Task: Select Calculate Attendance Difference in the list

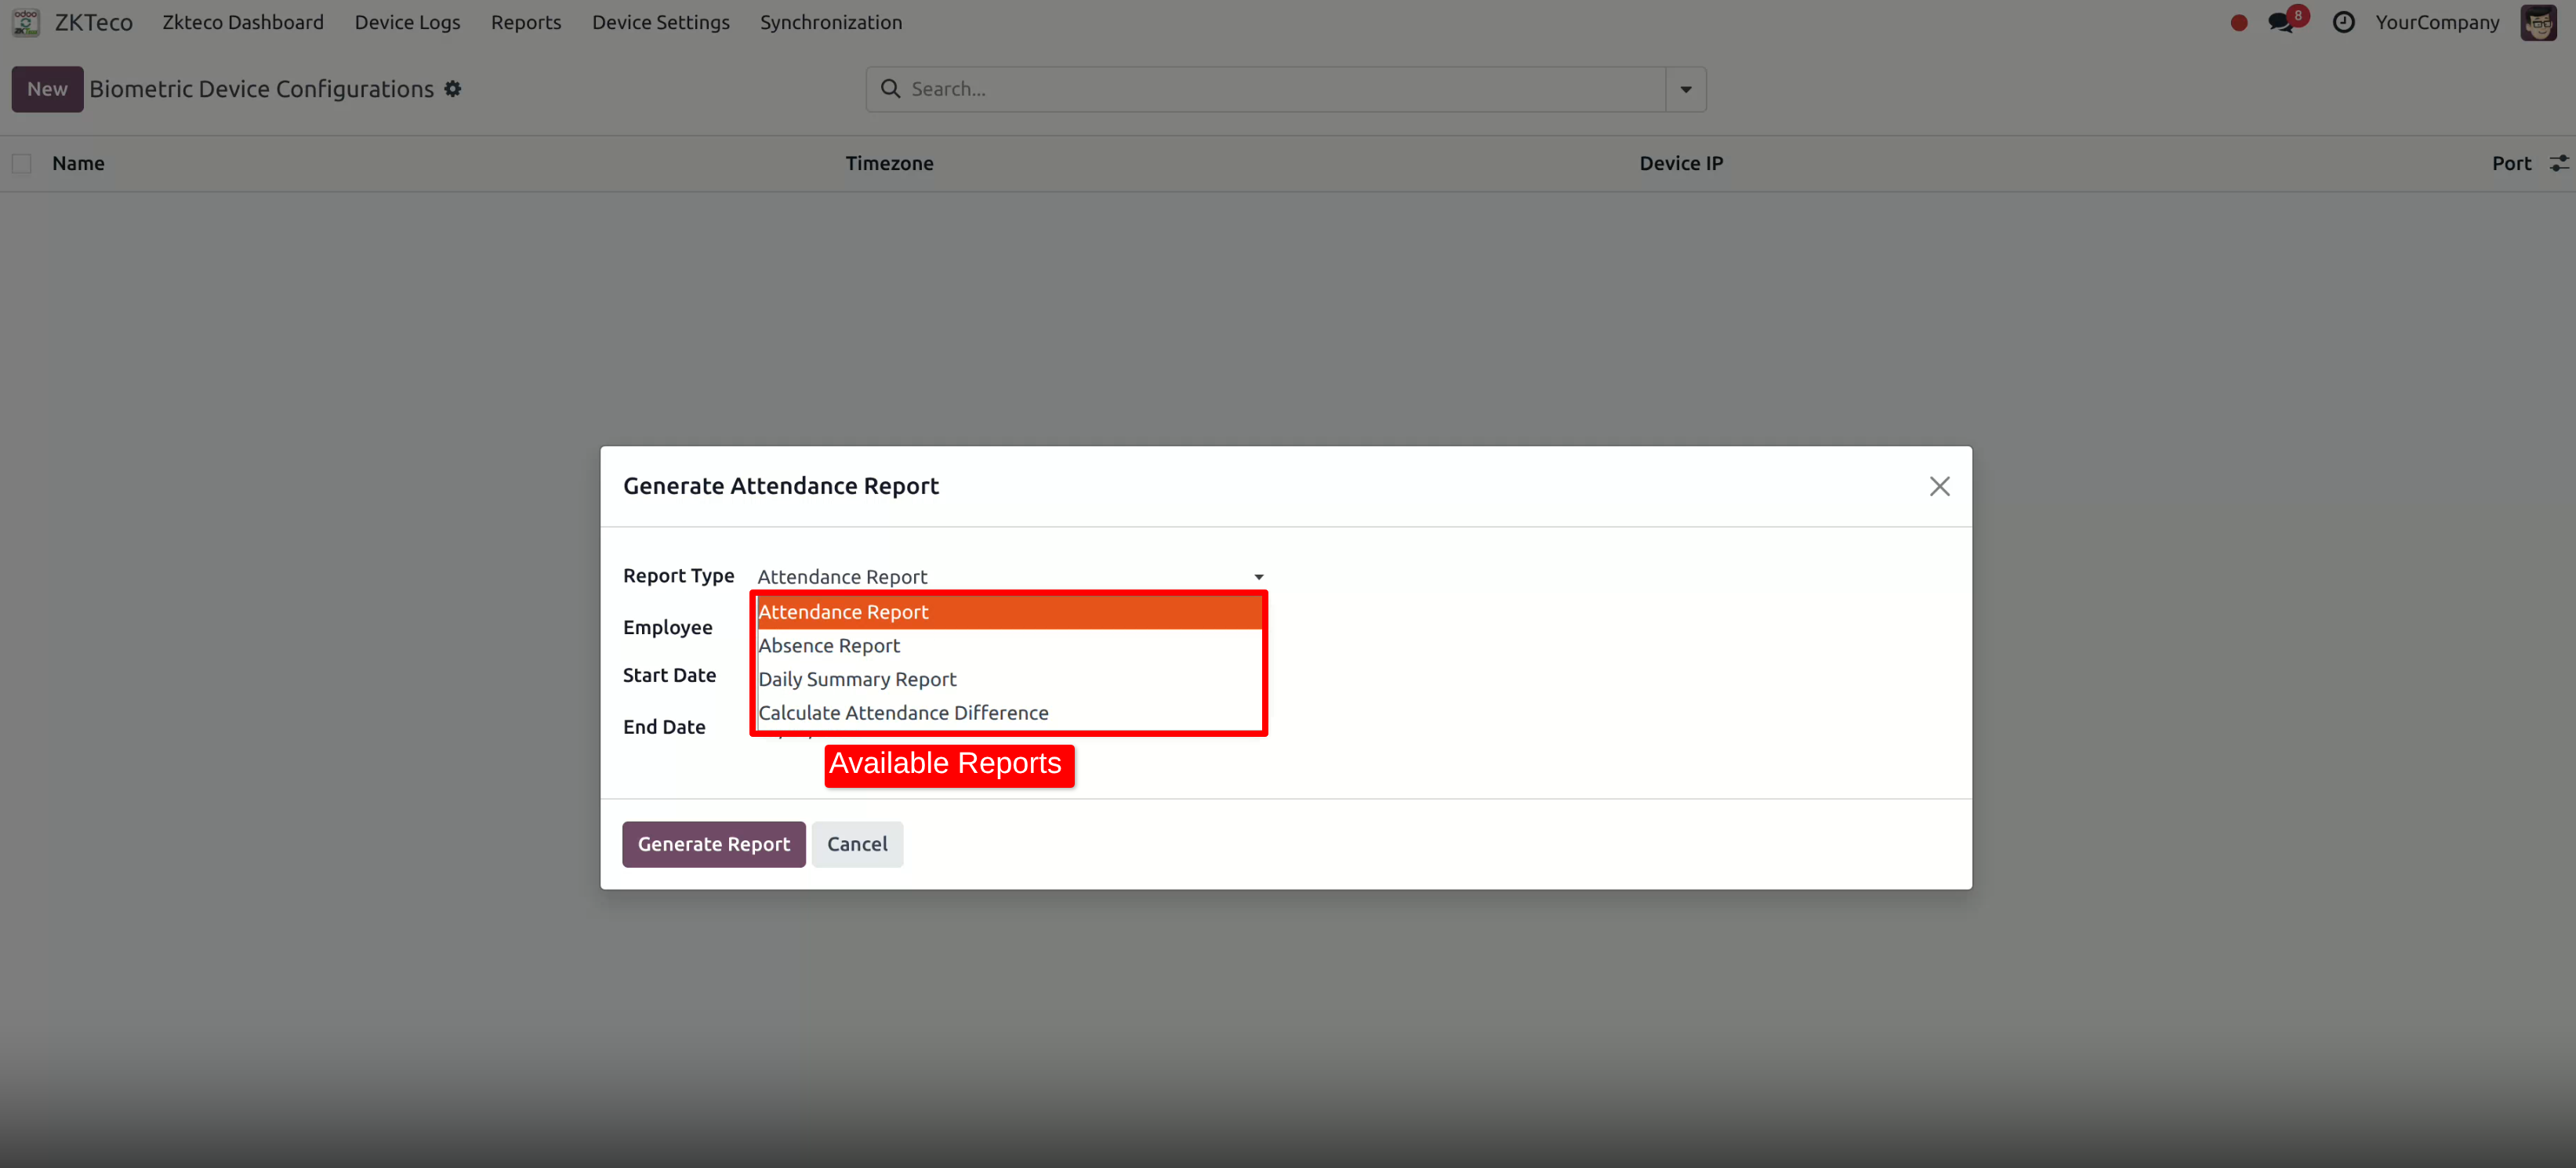Action: 903,712
